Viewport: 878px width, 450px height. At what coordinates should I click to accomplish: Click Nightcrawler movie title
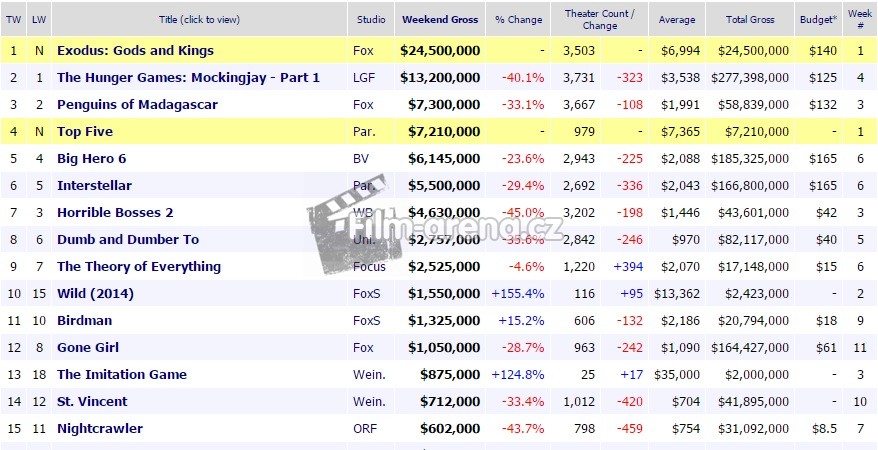[100, 428]
